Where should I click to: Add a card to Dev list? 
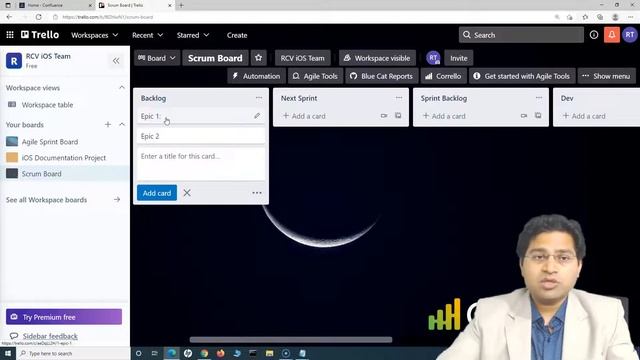pos(584,116)
